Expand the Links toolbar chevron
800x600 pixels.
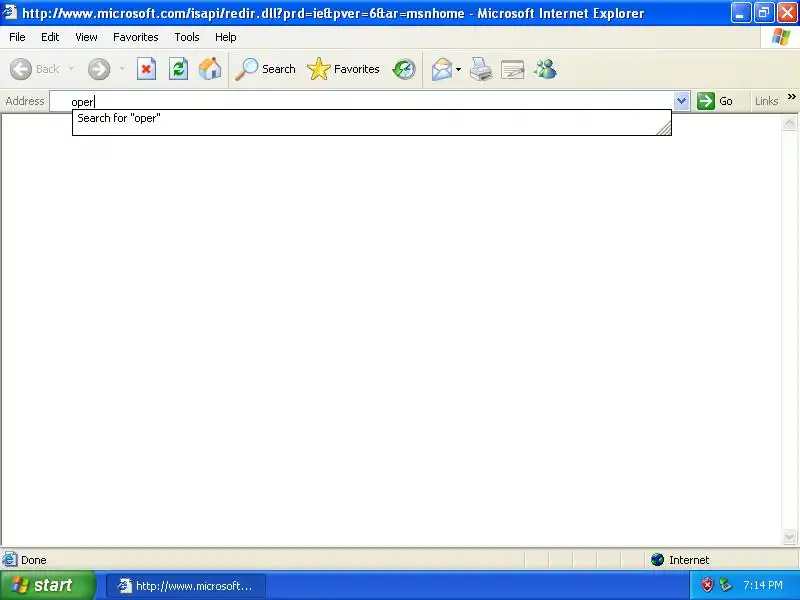[792, 96]
